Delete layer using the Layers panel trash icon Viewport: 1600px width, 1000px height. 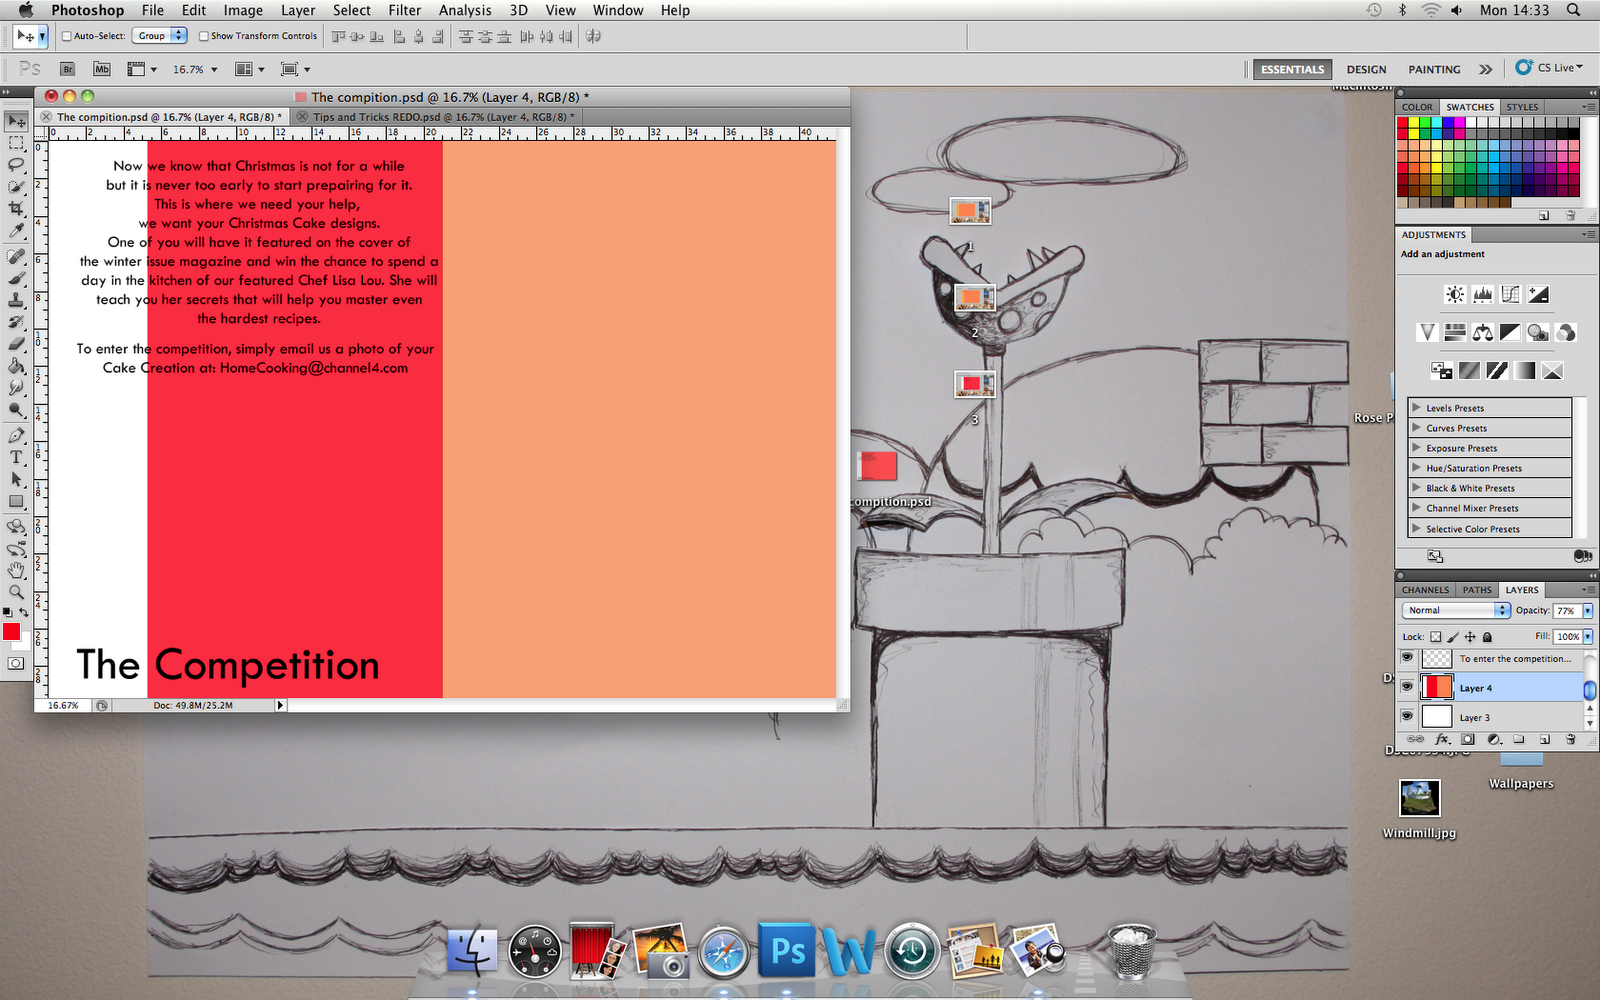tap(1570, 740)
